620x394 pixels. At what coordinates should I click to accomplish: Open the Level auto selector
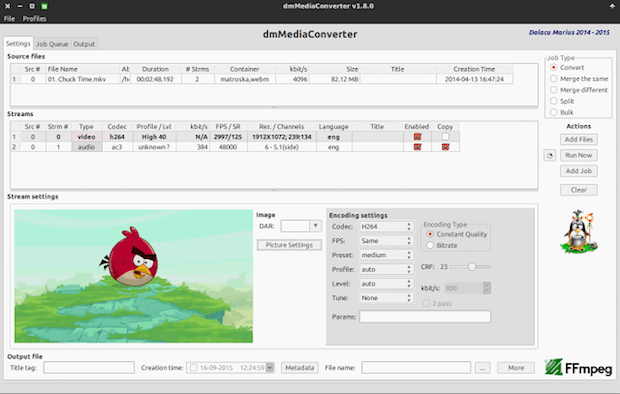click(386, 284)
